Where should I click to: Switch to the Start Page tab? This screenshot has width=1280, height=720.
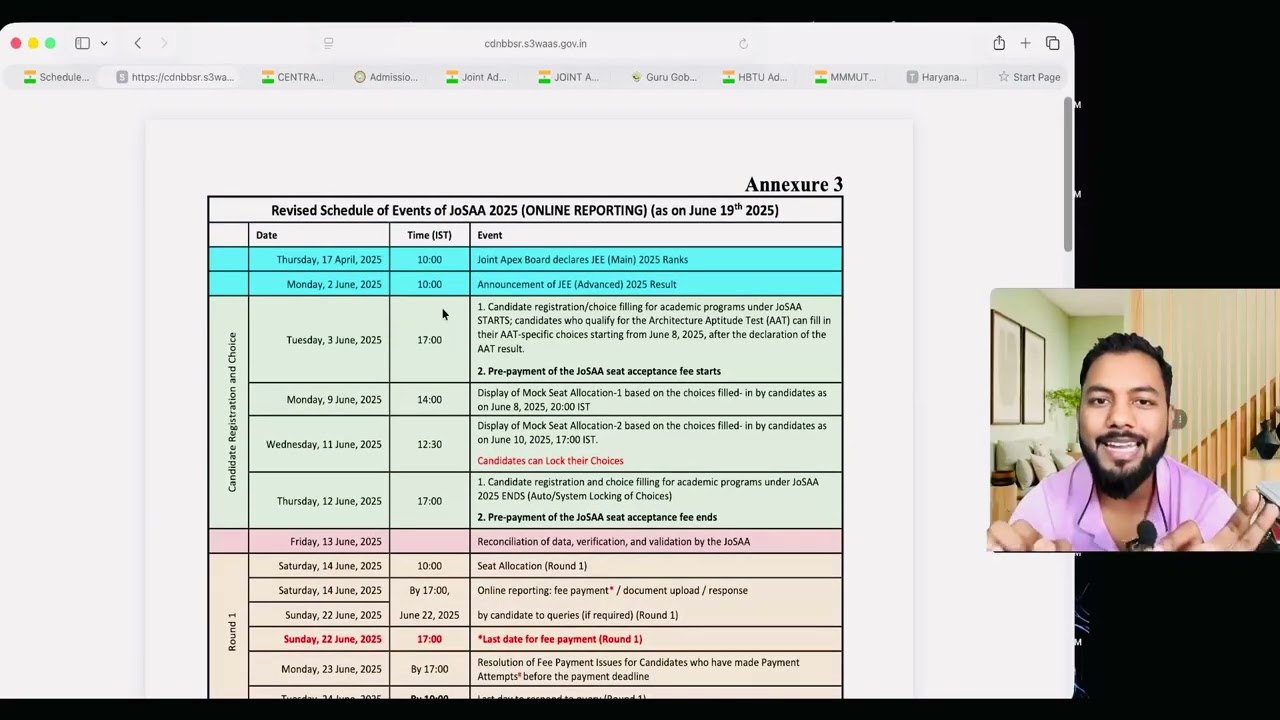(x=1028, y=77)
